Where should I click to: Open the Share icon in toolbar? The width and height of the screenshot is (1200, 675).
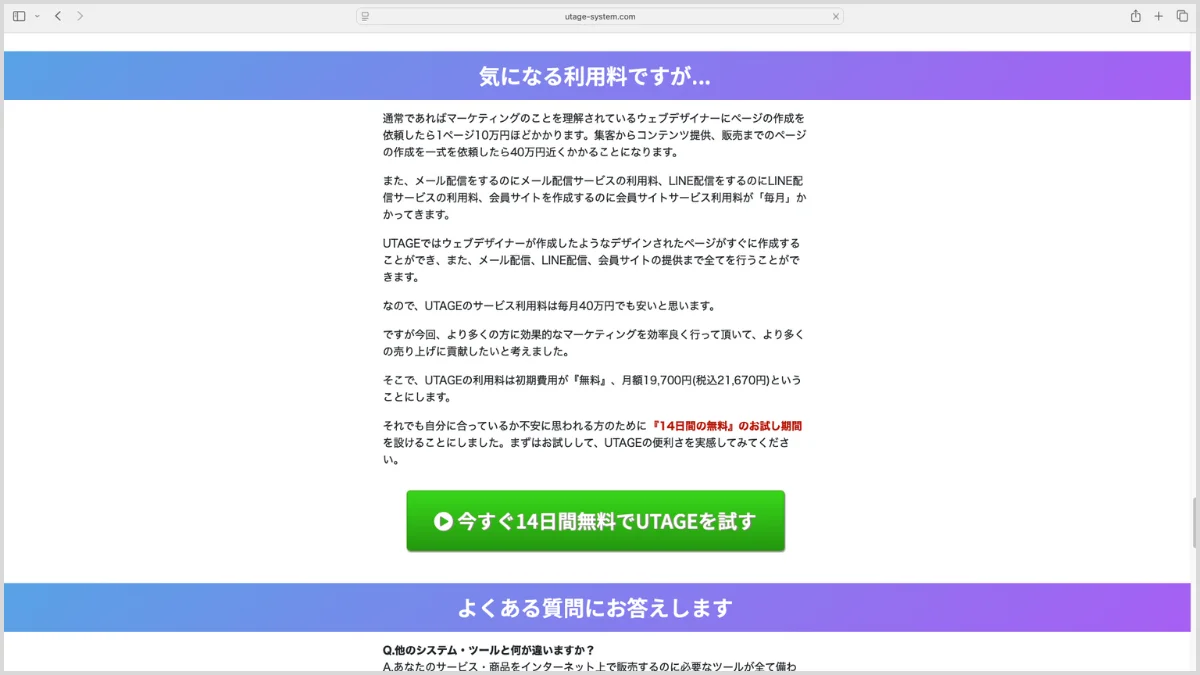[1135, 16]
